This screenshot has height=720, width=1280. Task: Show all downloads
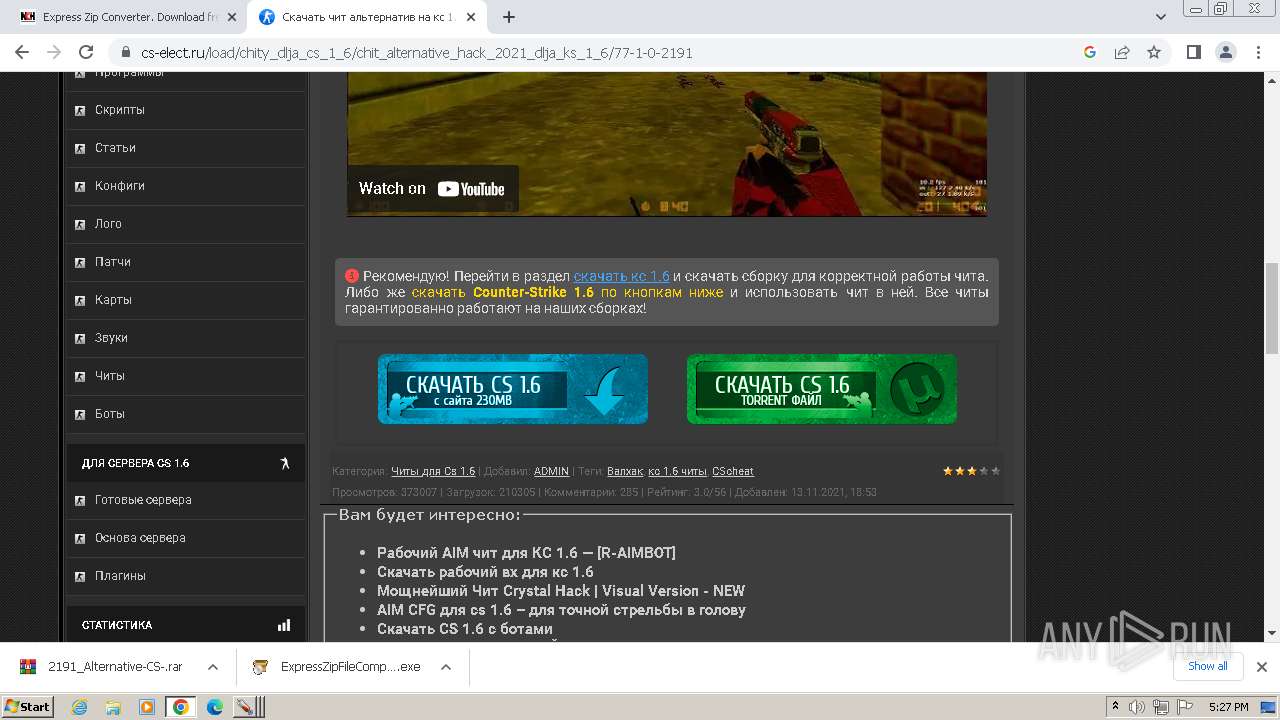(1207, 666)
